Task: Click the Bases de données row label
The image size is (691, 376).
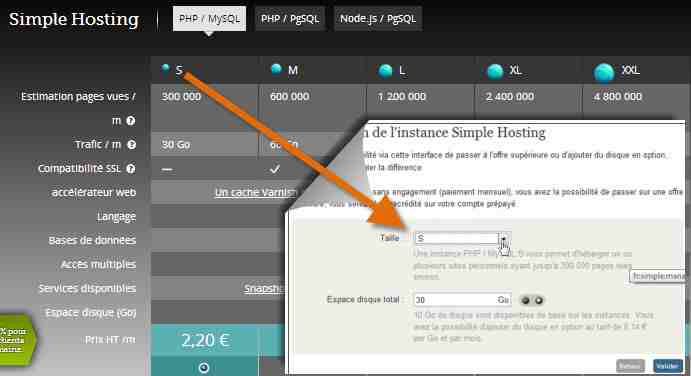Action: click(92, 240)
